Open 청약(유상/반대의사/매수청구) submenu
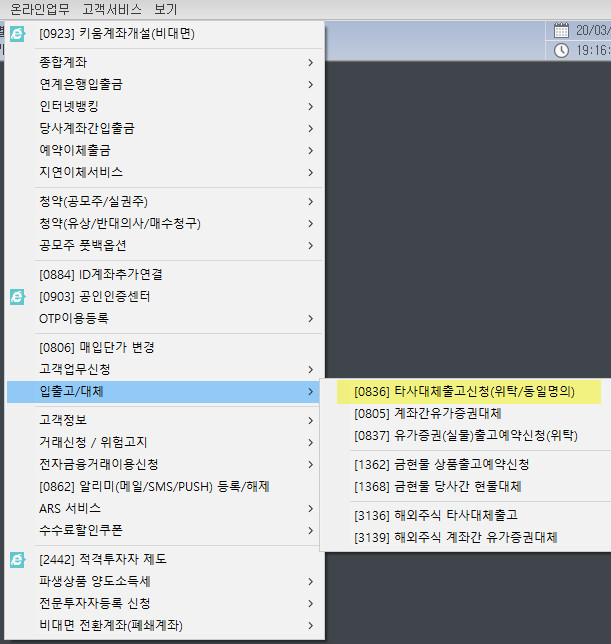611x644 pixels. [164, 223]
